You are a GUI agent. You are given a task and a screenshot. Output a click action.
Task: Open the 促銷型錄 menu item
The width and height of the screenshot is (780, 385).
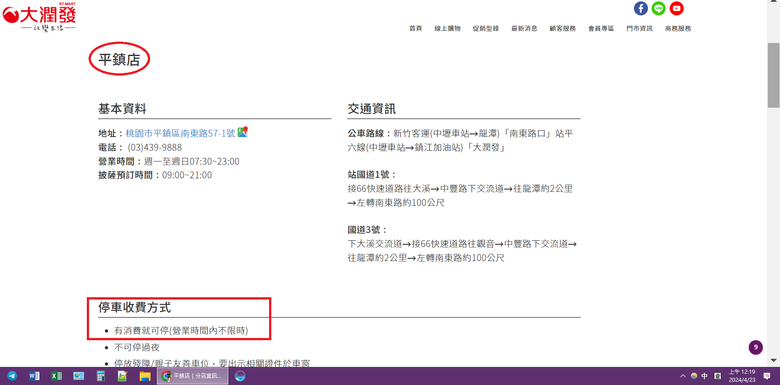pos(486,29)
